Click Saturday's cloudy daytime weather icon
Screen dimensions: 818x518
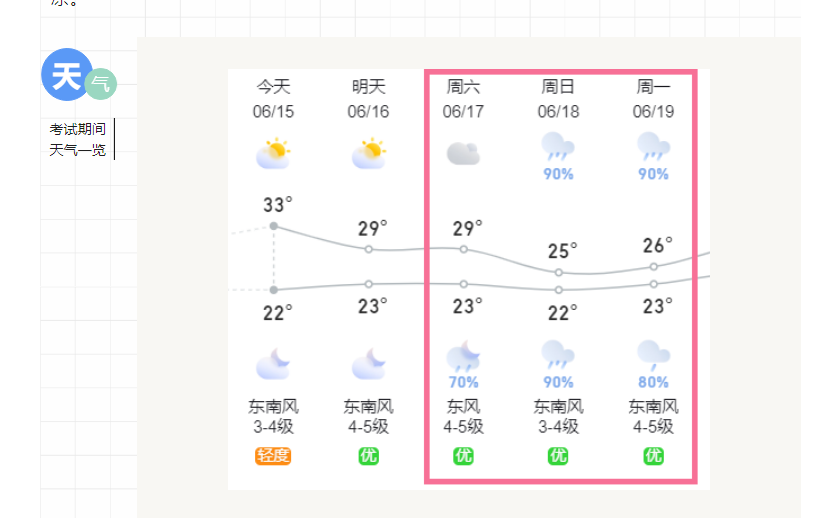click(463, 153)
